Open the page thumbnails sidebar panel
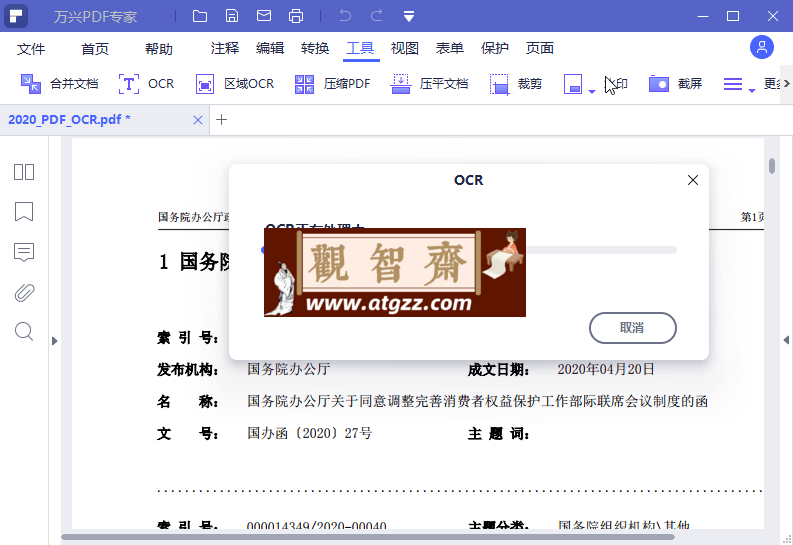This screenshot has height=545, width=793. click(x=24, y=172)
